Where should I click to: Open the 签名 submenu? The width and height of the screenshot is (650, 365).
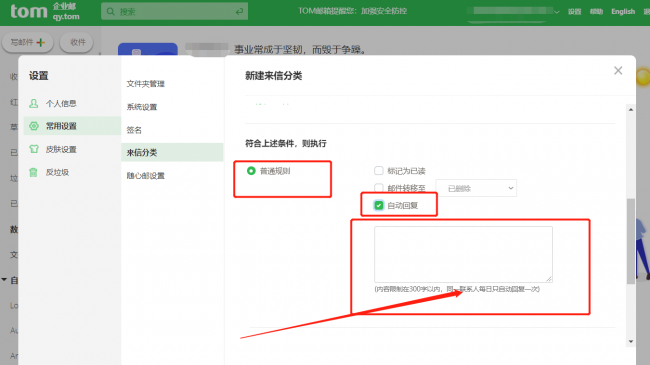pos(134,130)
